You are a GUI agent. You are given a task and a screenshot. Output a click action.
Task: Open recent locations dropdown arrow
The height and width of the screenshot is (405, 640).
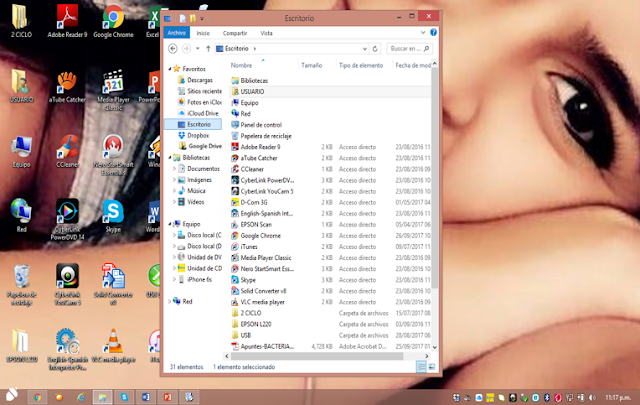coord(198,49)
